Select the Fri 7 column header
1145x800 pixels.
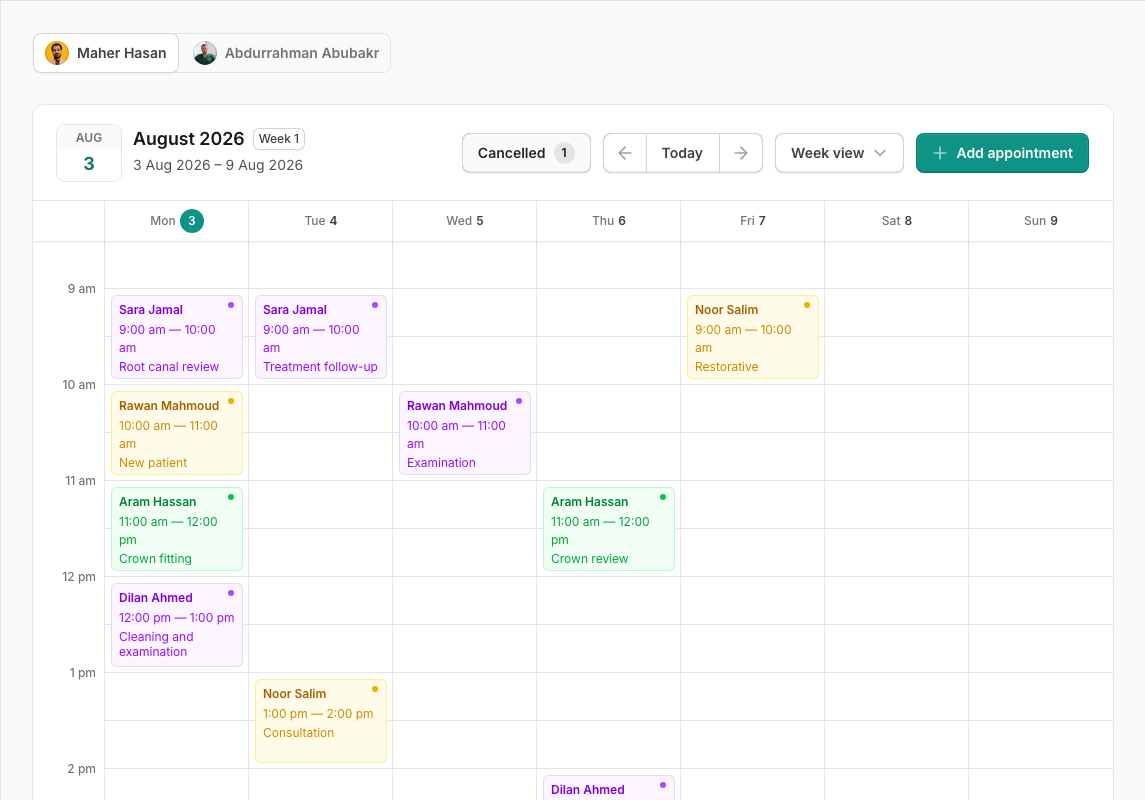pyautogui.click(x=752, y=221)
